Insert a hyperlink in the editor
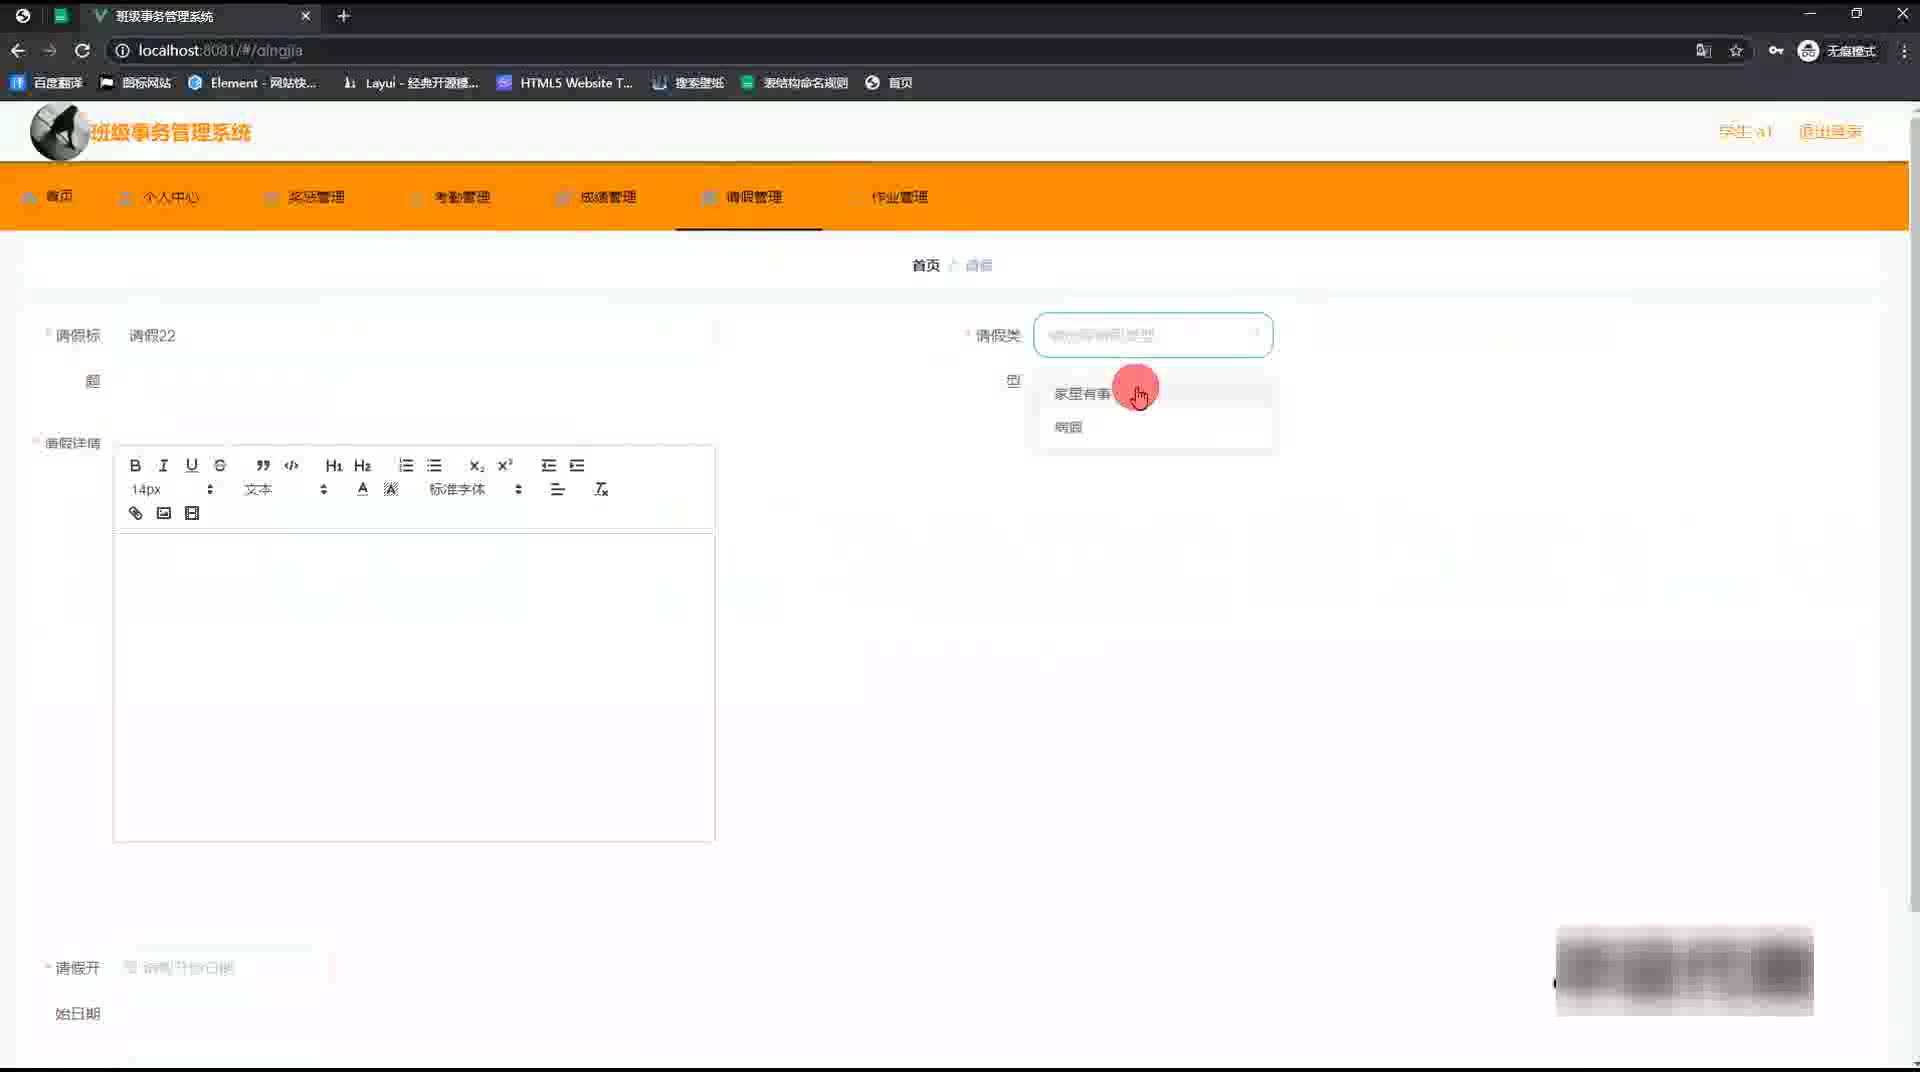Image resolution: width=1920 pixels, height=1072 pixels. pos(135,513)
